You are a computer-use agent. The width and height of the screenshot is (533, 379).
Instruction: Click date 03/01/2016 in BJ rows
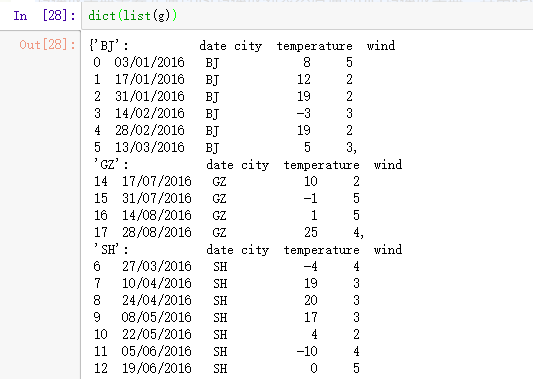[149, 62]
